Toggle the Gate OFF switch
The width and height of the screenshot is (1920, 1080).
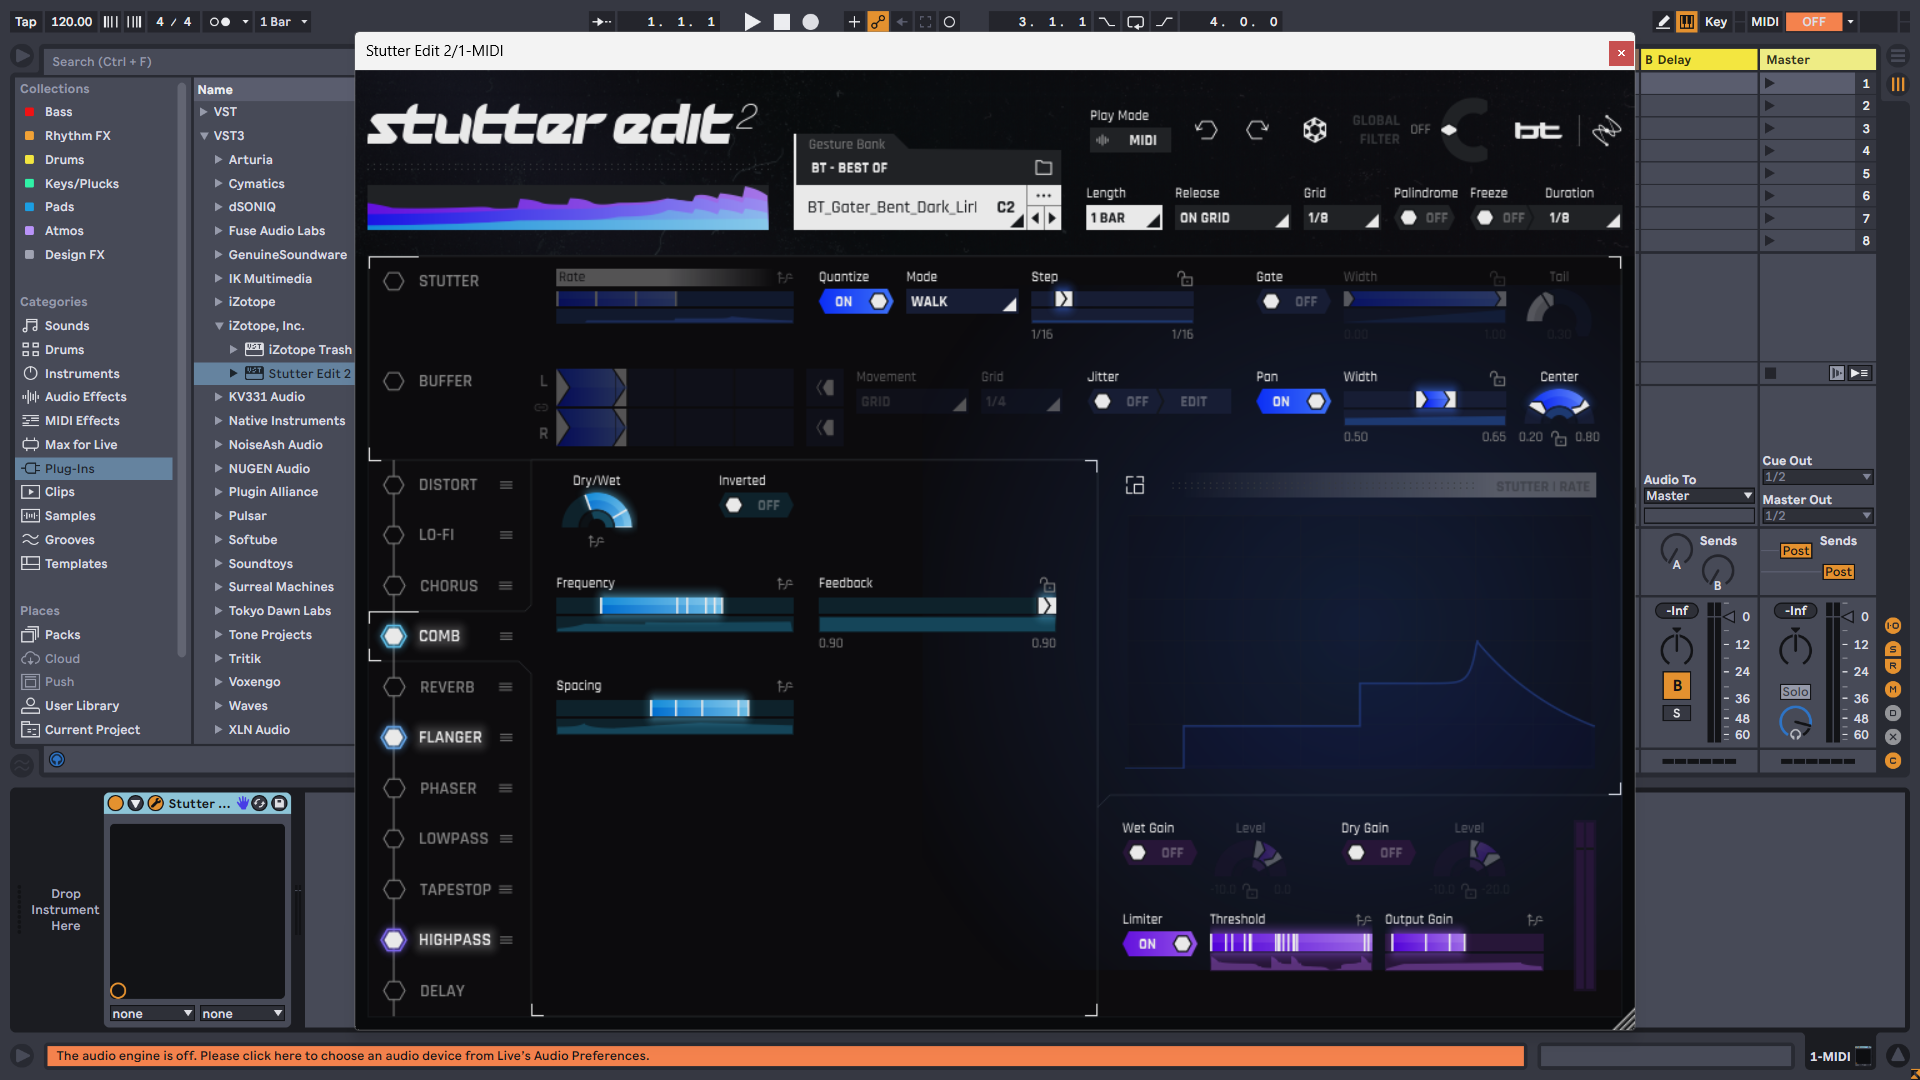tap(1293, 301)
